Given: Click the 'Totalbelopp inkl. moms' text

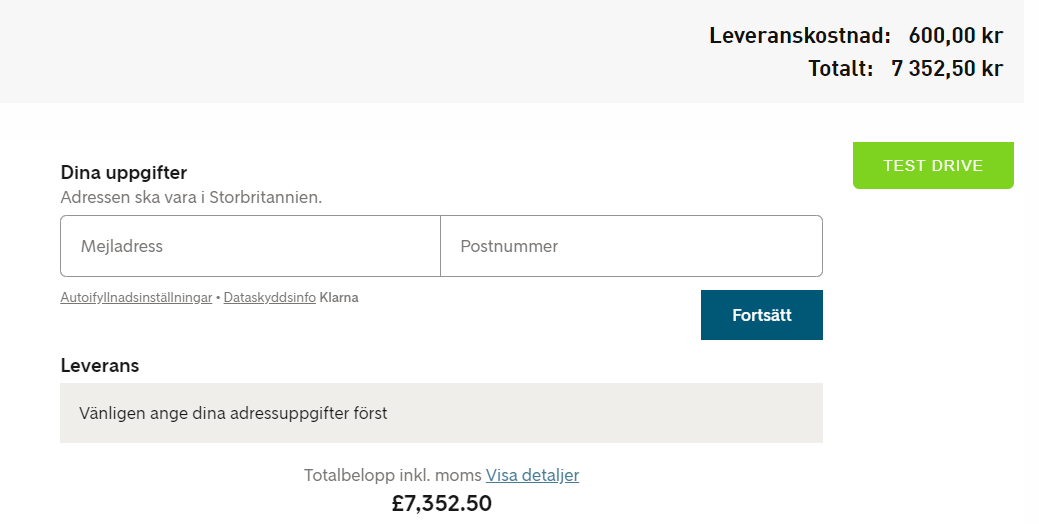Looking at the screenshot, I should 393,475.
